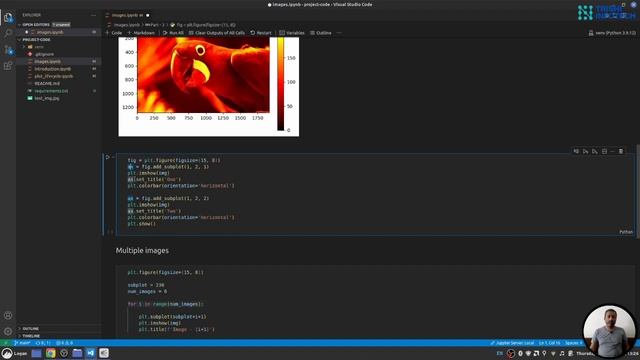Screen dimensions: 640x360
Task: Open cell toolbar more actions ellipsis
Action: 613,151
